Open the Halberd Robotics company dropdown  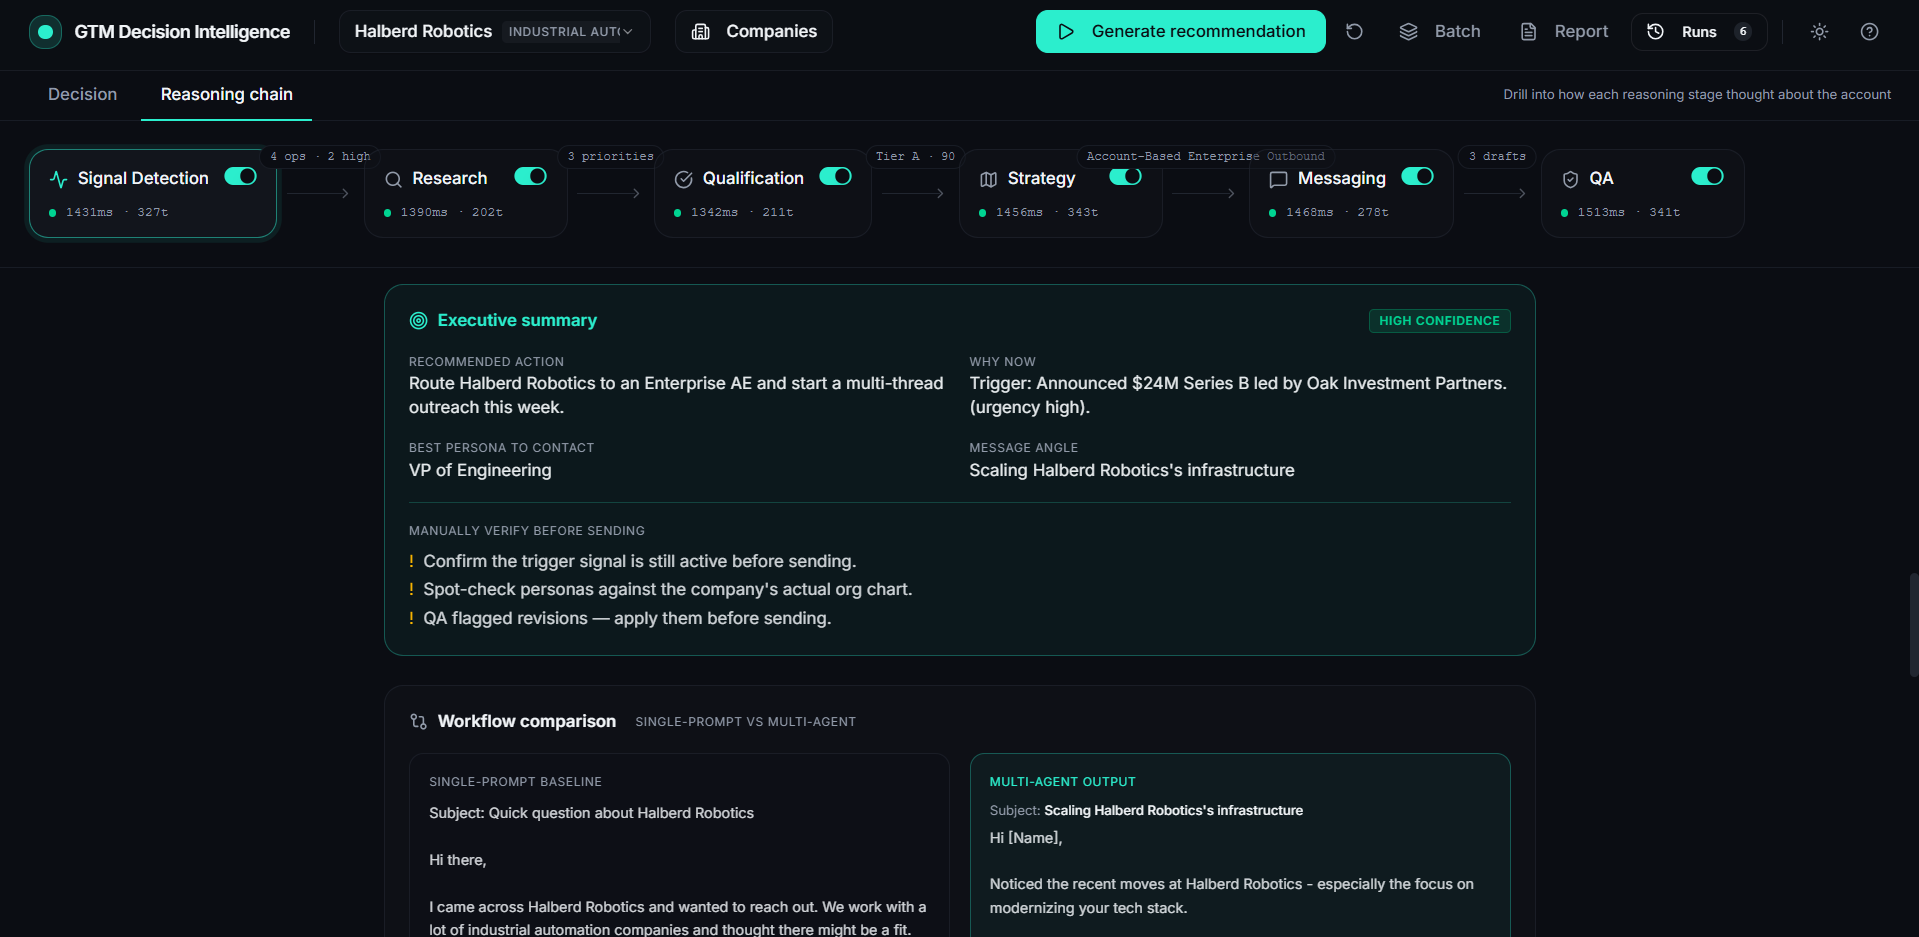495,32
